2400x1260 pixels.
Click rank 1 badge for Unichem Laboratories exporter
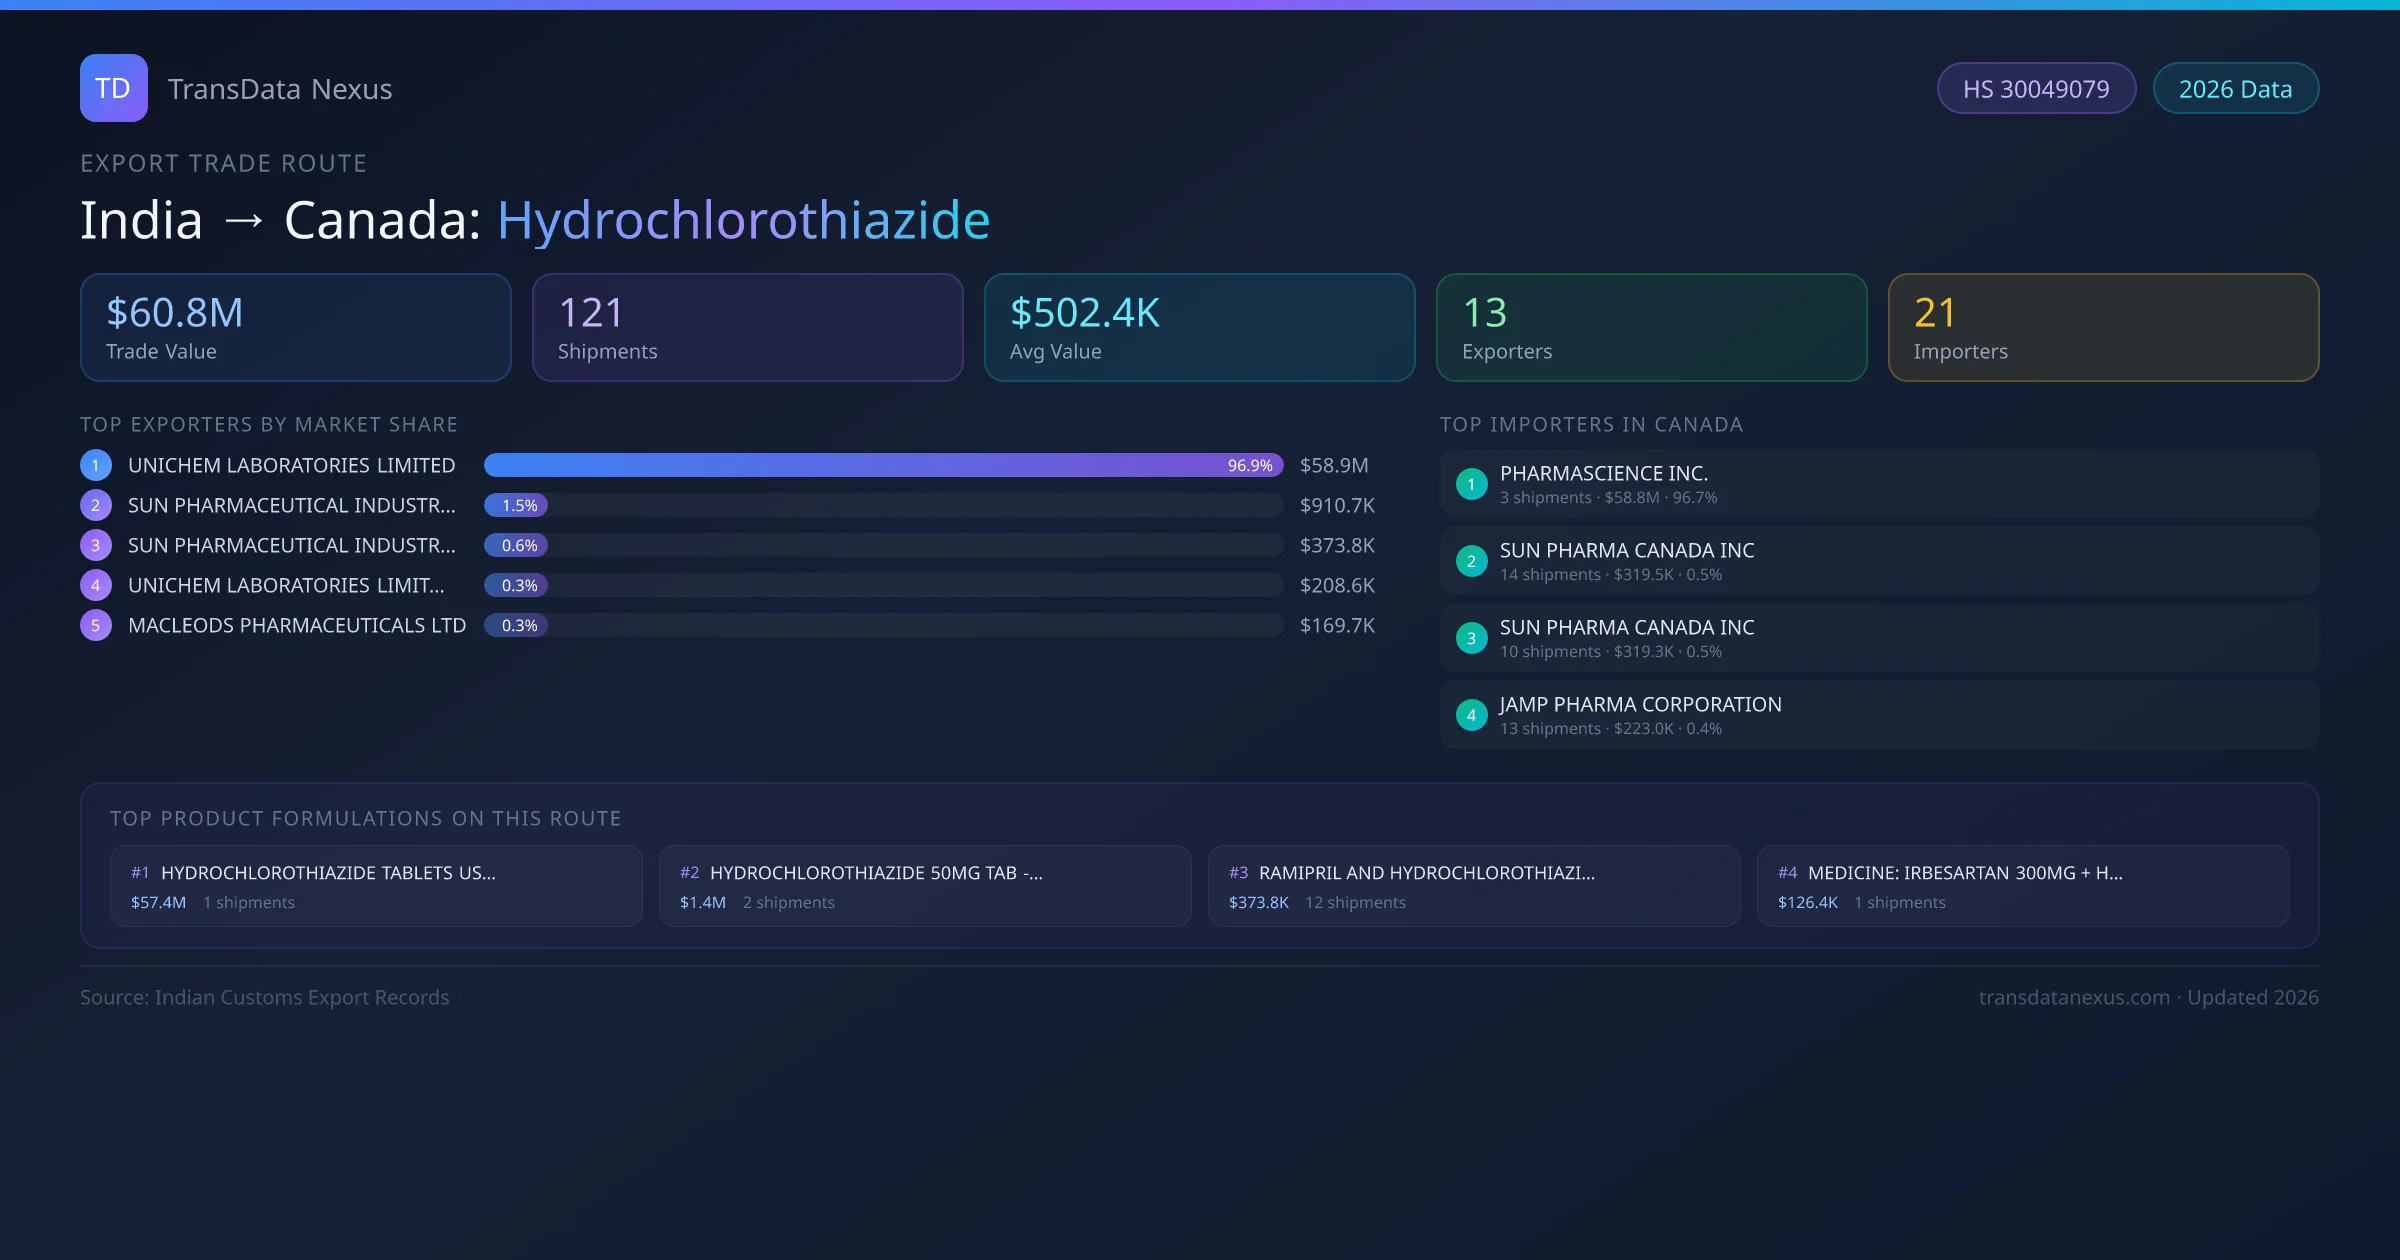click(96, 465)
